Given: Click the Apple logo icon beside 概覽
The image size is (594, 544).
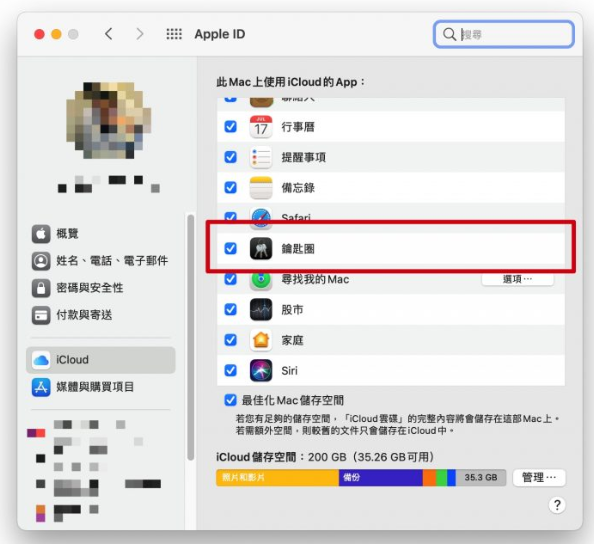Looking at the screenshot, I should pyautogui.click(x=41, y=234).
